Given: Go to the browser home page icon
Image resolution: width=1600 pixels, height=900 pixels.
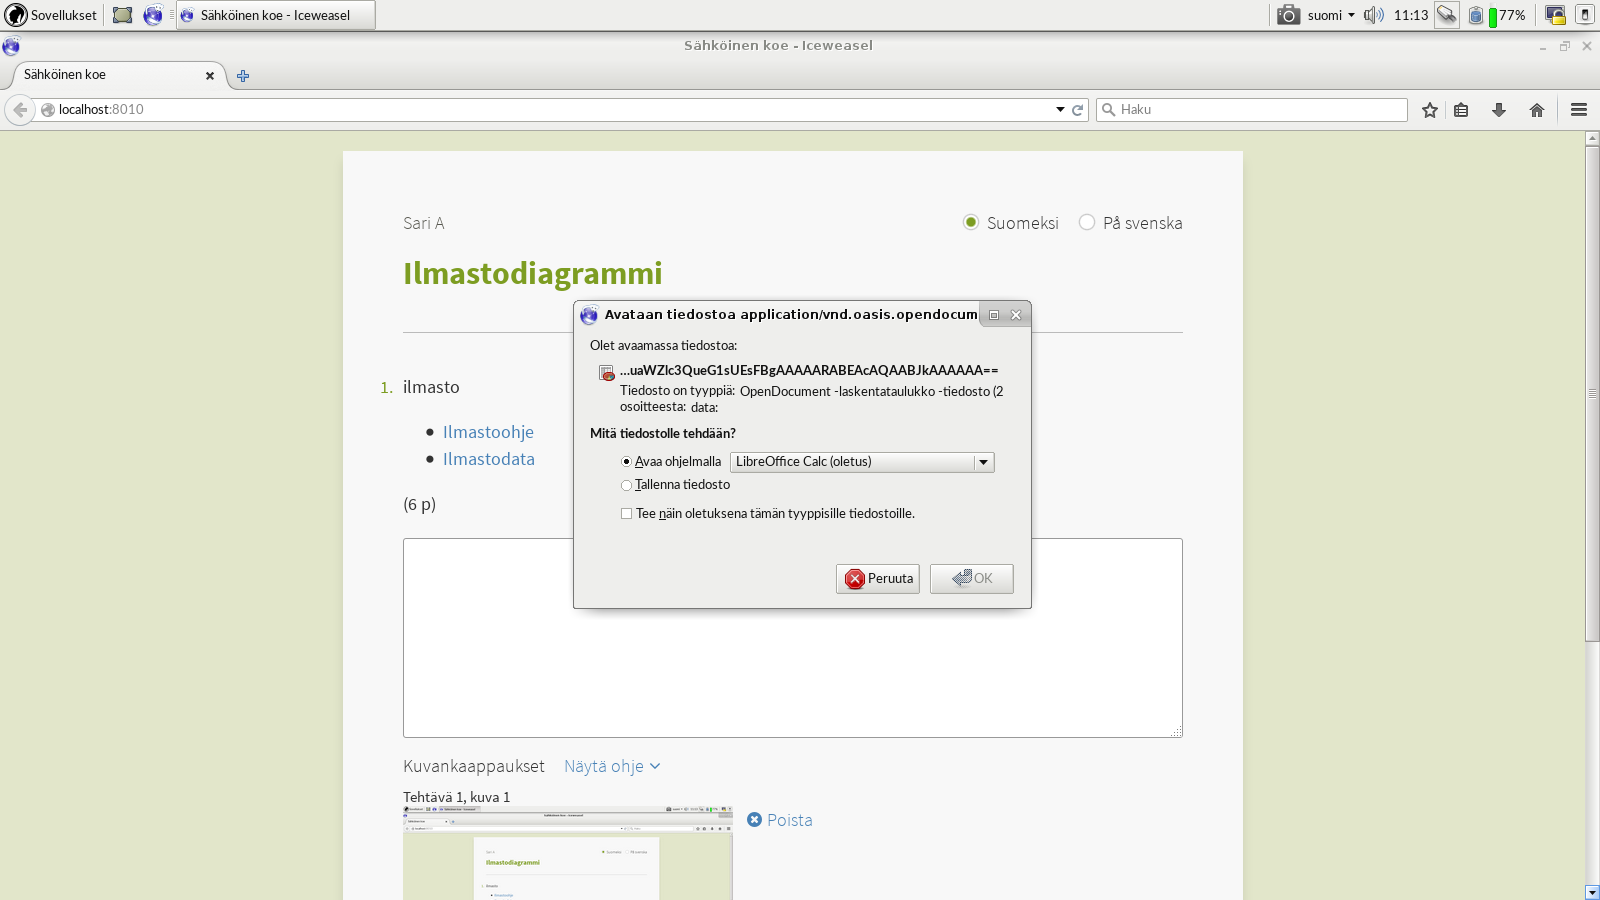Looking at the screenshot, I should tap(1537, 110).
